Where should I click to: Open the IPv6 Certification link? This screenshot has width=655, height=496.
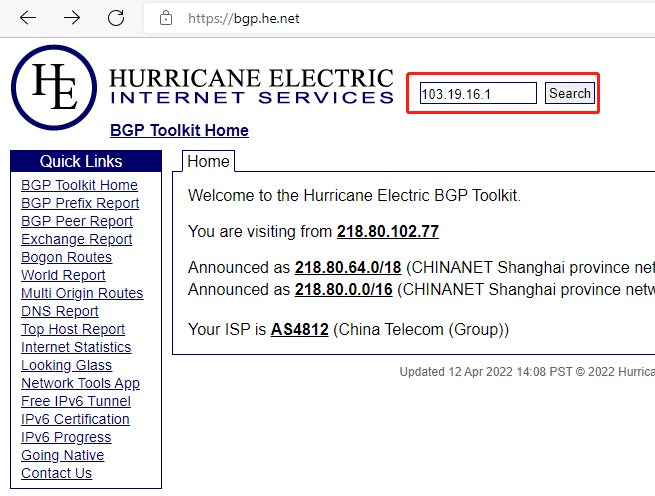(75, 419)
